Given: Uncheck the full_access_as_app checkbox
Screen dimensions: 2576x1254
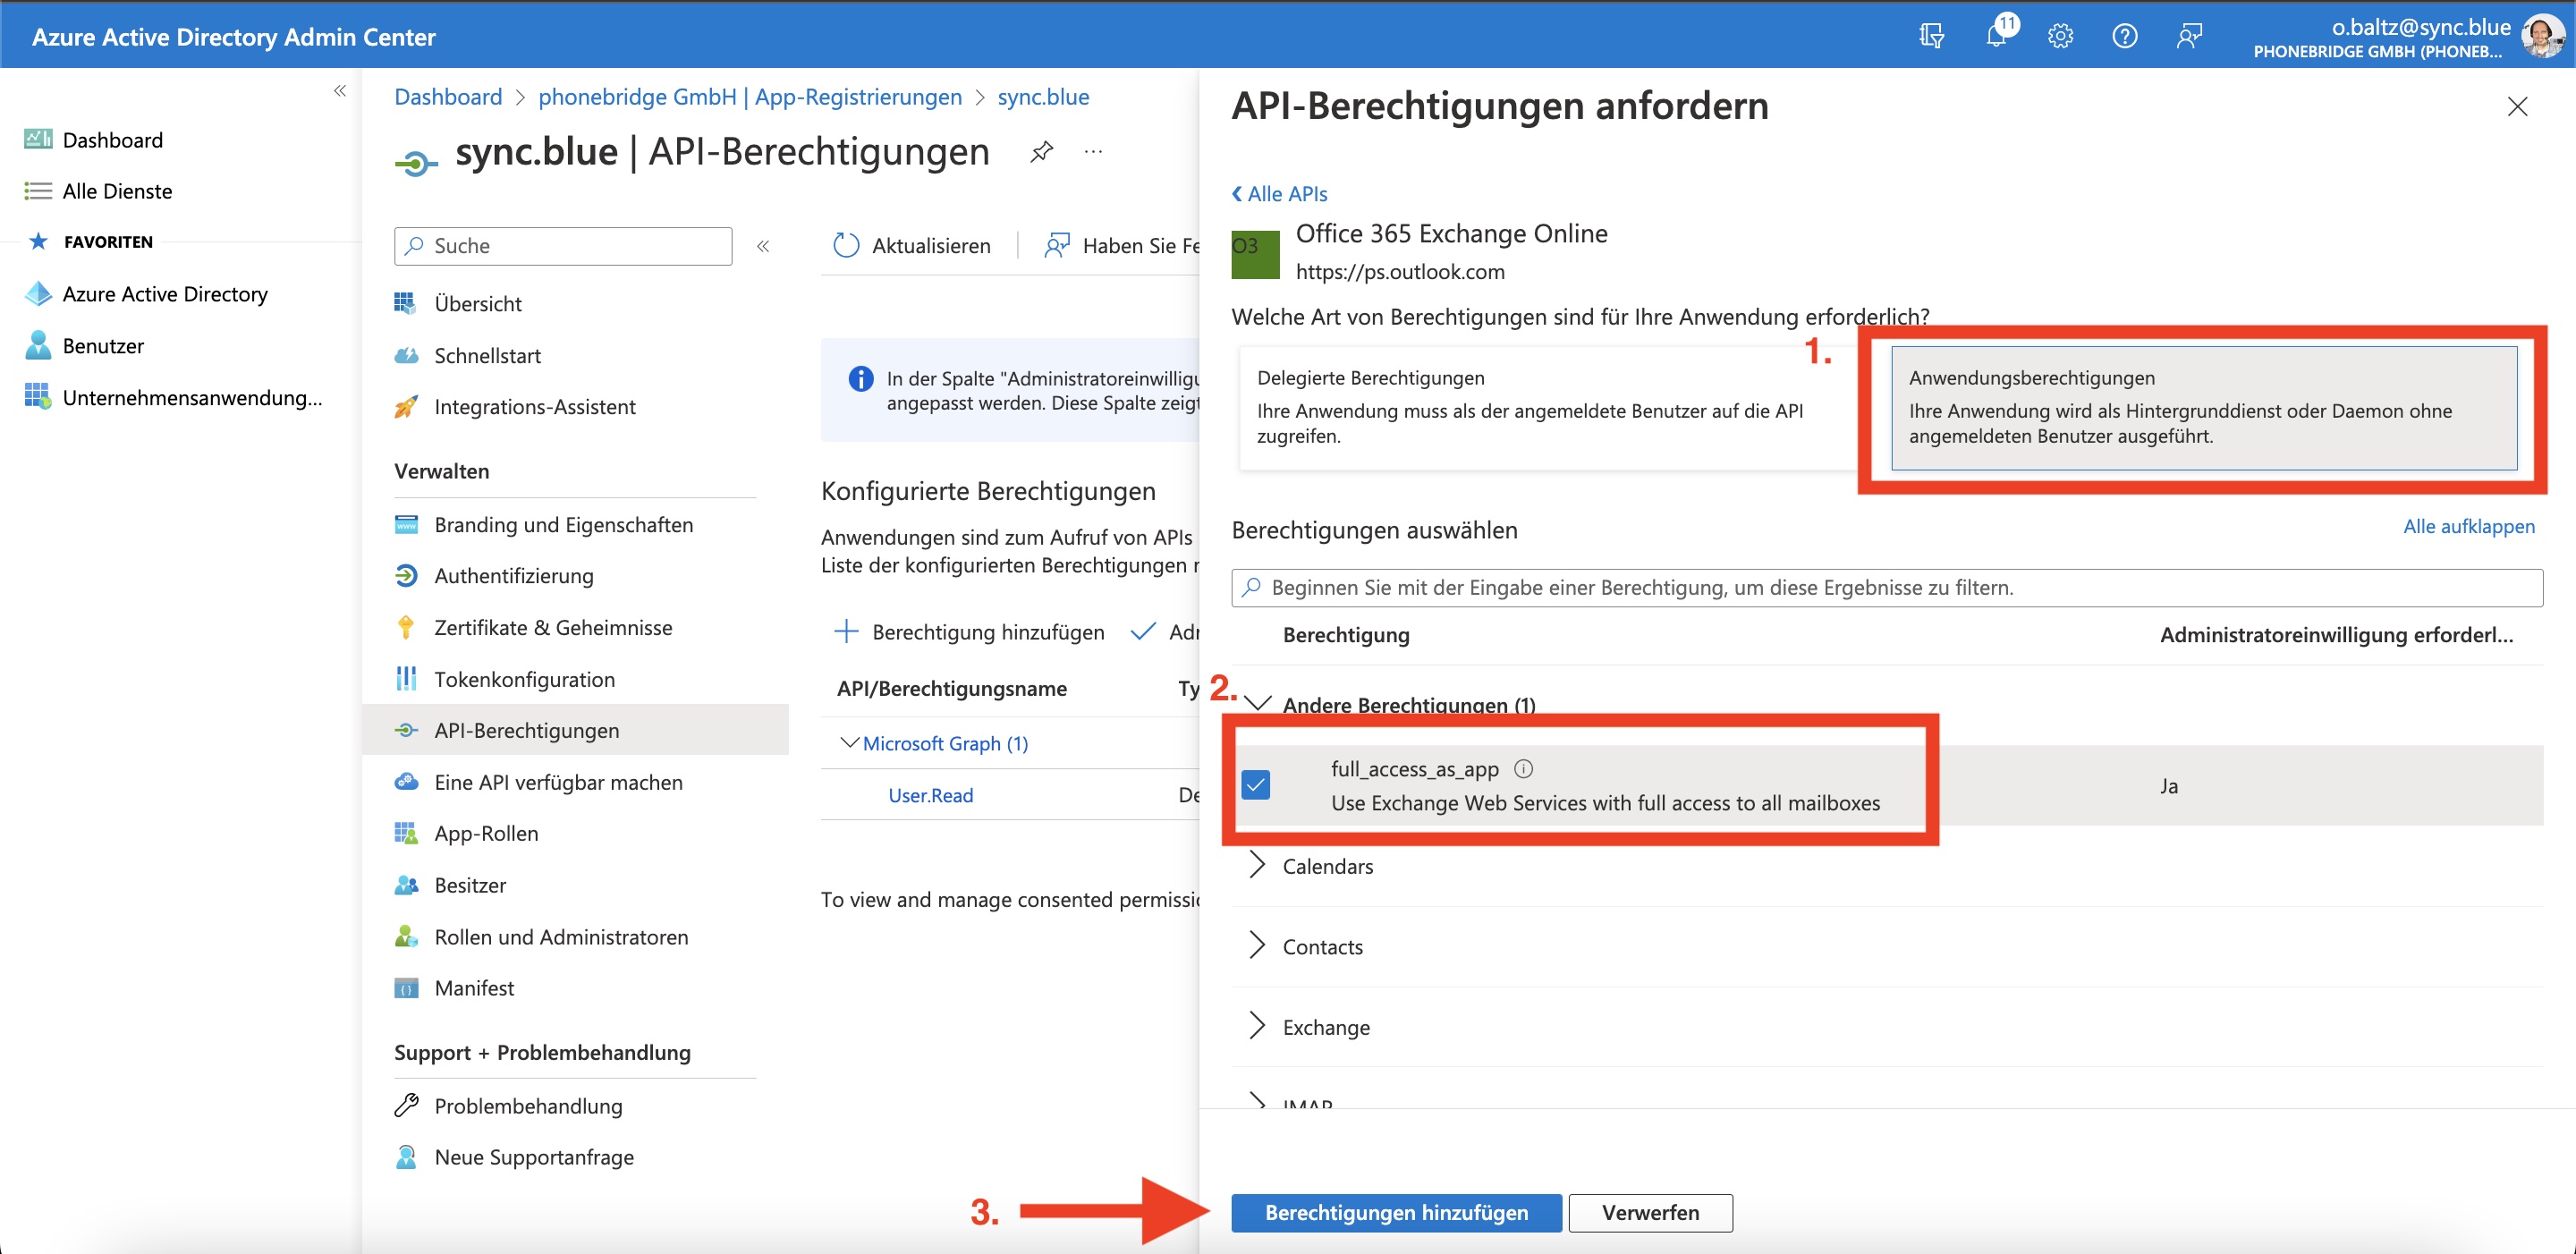Looking at the screenshot, I should click(x=1256, y=785).
